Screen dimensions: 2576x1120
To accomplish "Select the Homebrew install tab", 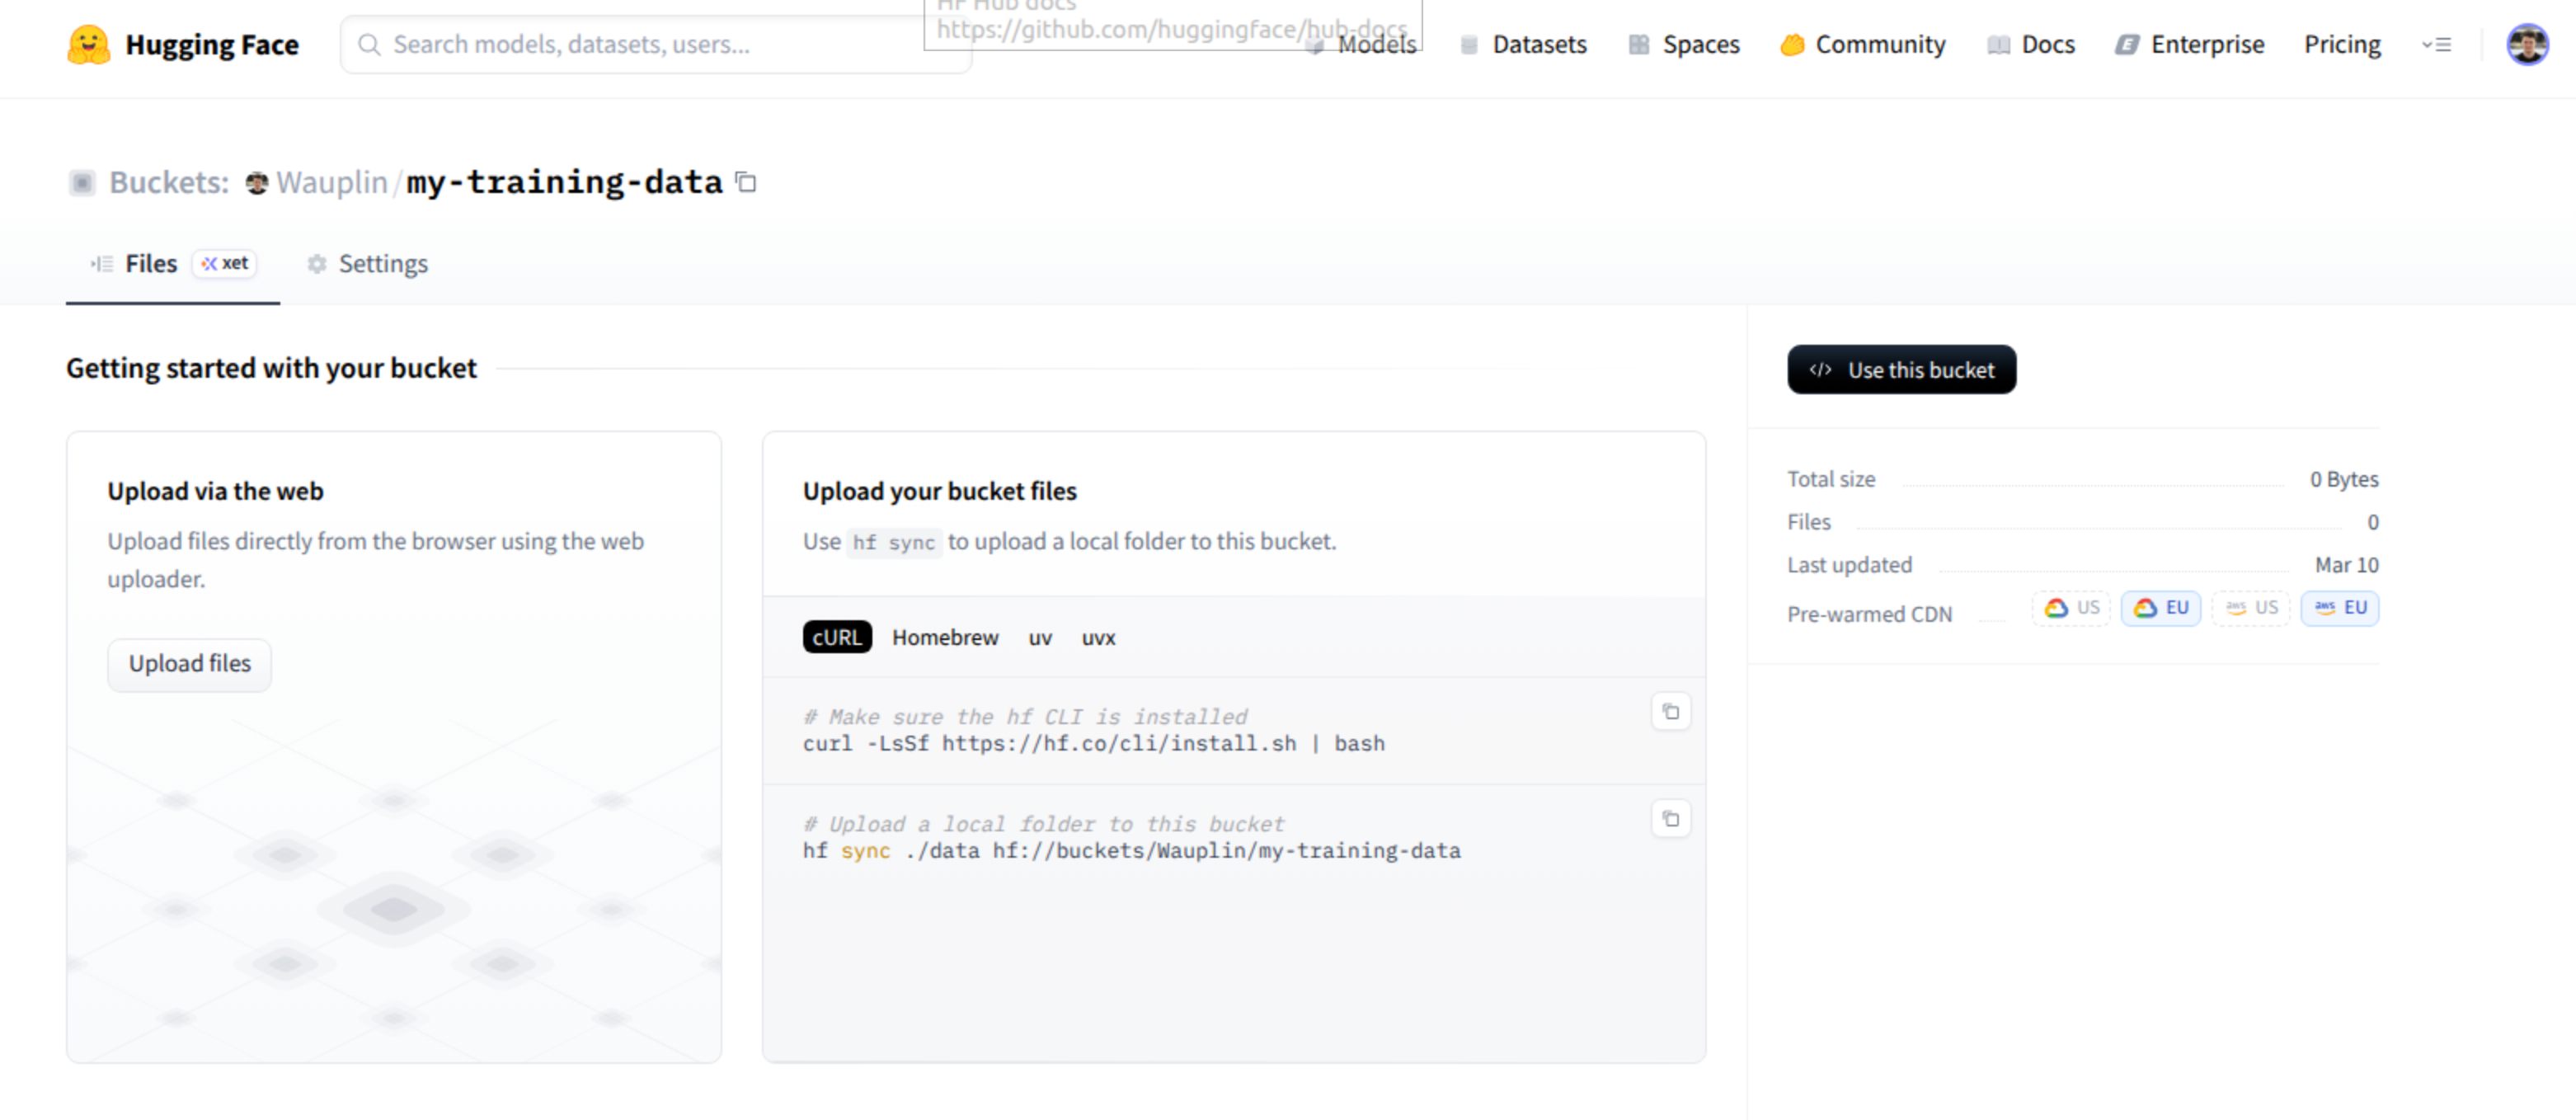I will [945, 638].
